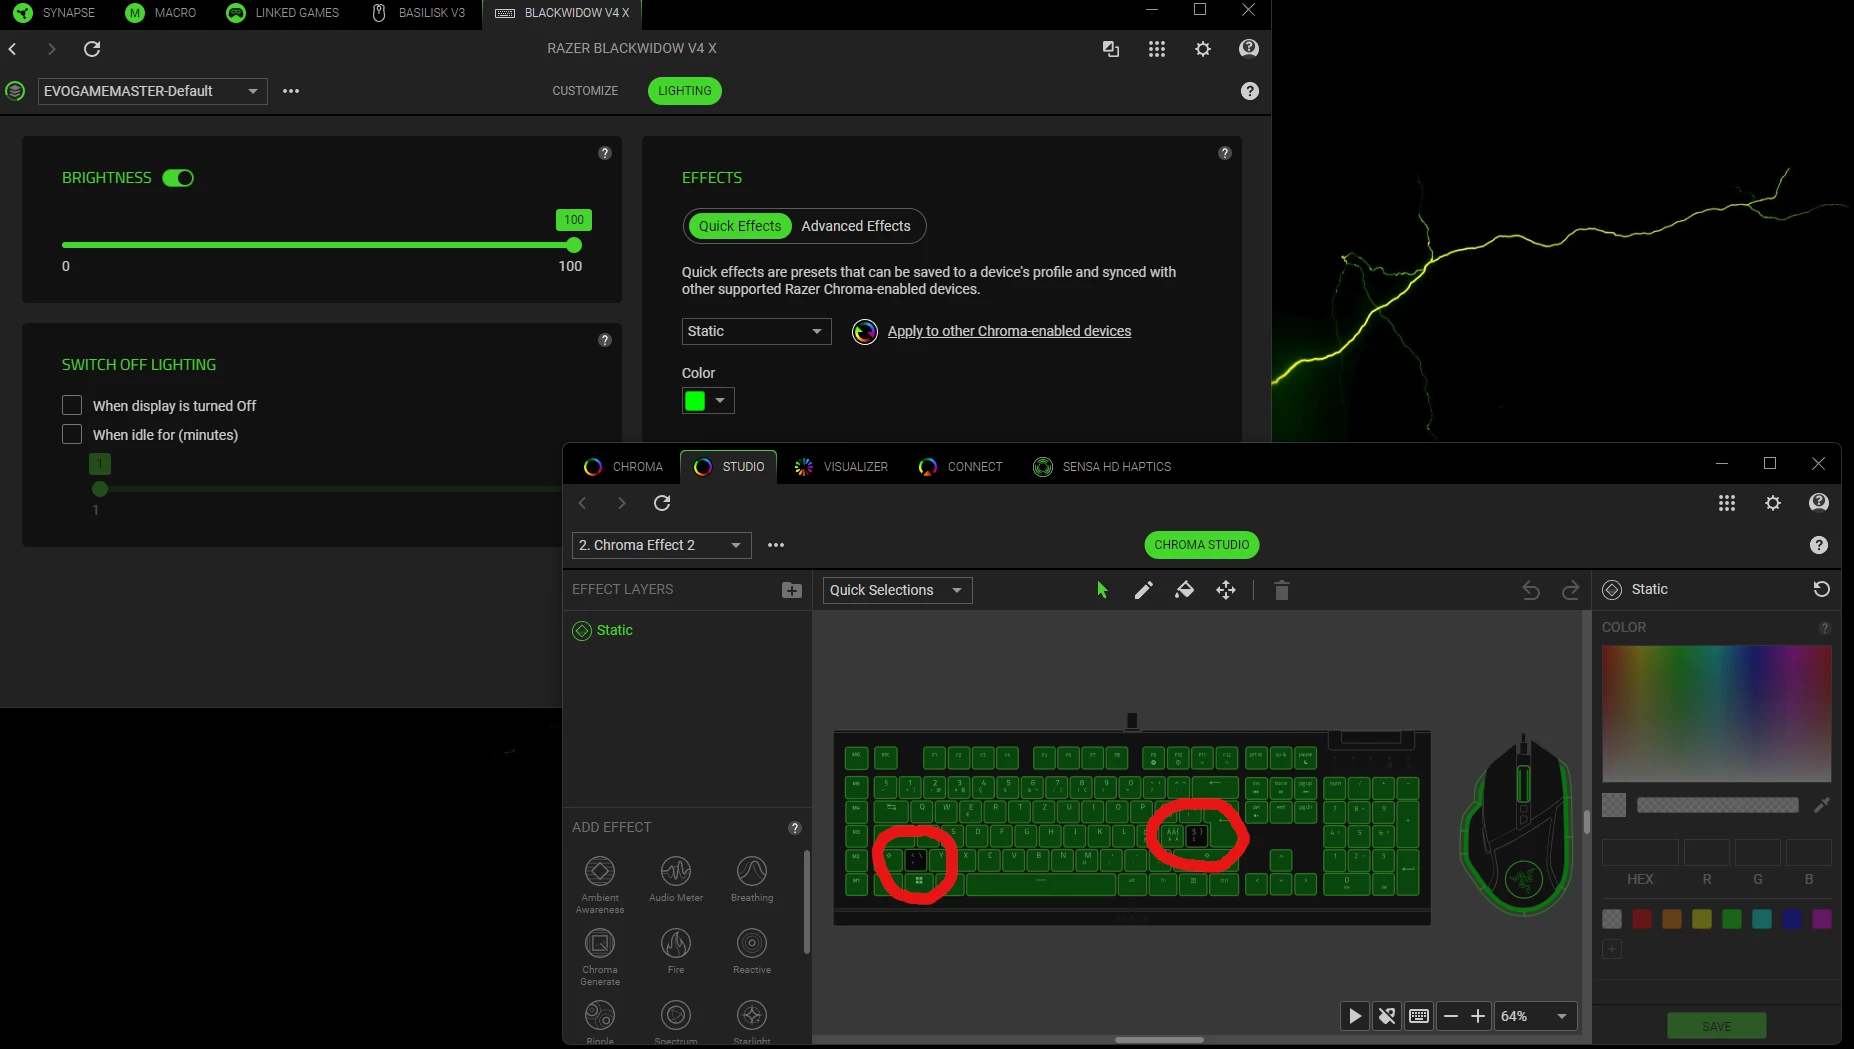
Task: Open the Chroma Effect 2 dropdown
Action: [x=662, y=545]
